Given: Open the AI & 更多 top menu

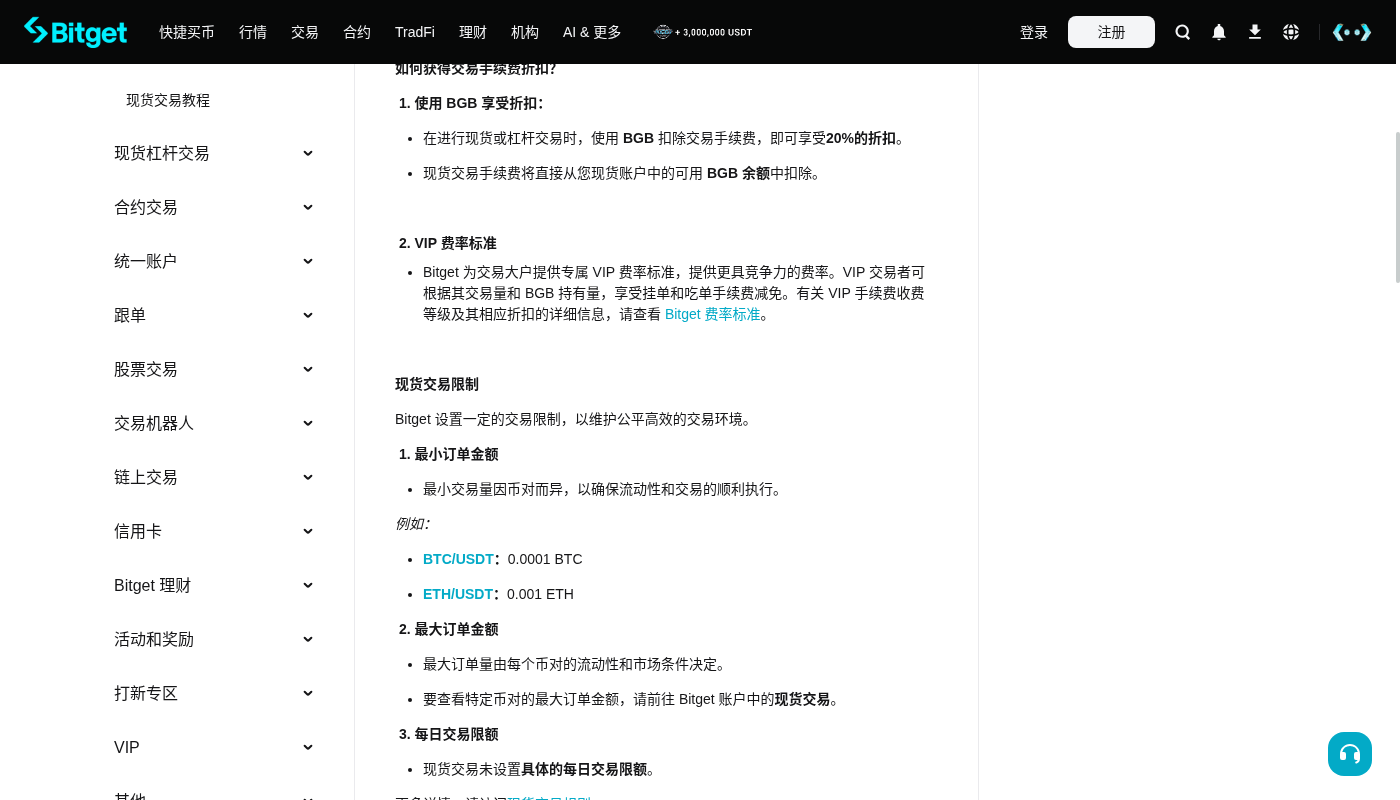Looking at the screenshot, I should click(592, 32).
